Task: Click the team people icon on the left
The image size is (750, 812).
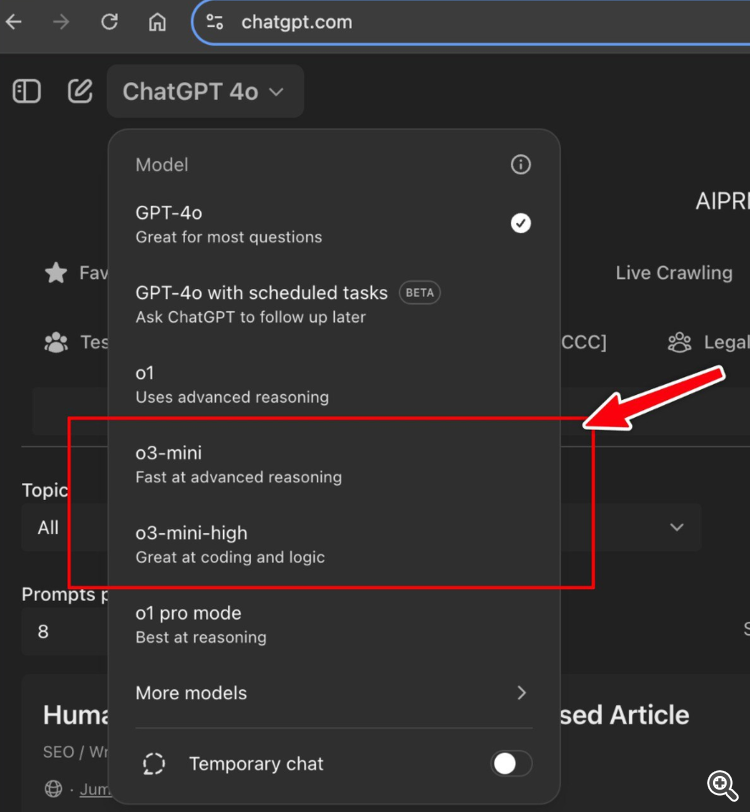Action: pos(56,342)
